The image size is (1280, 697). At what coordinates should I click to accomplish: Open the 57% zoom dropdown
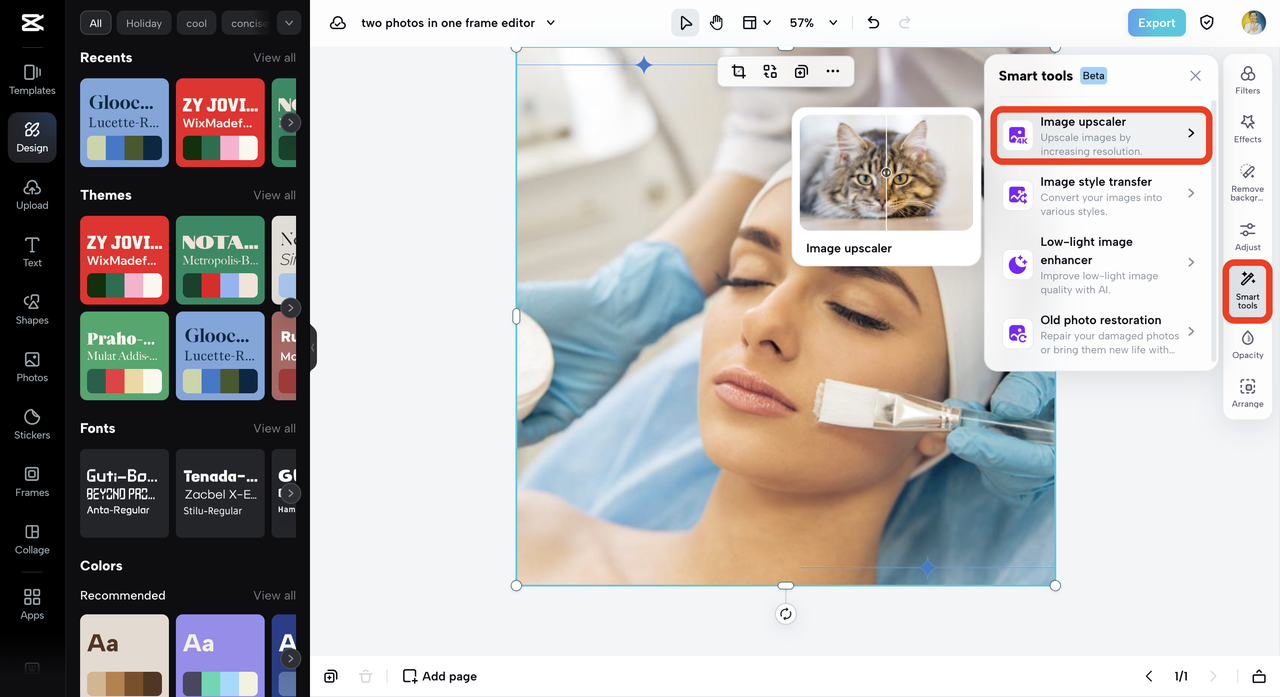click(813, 23)
